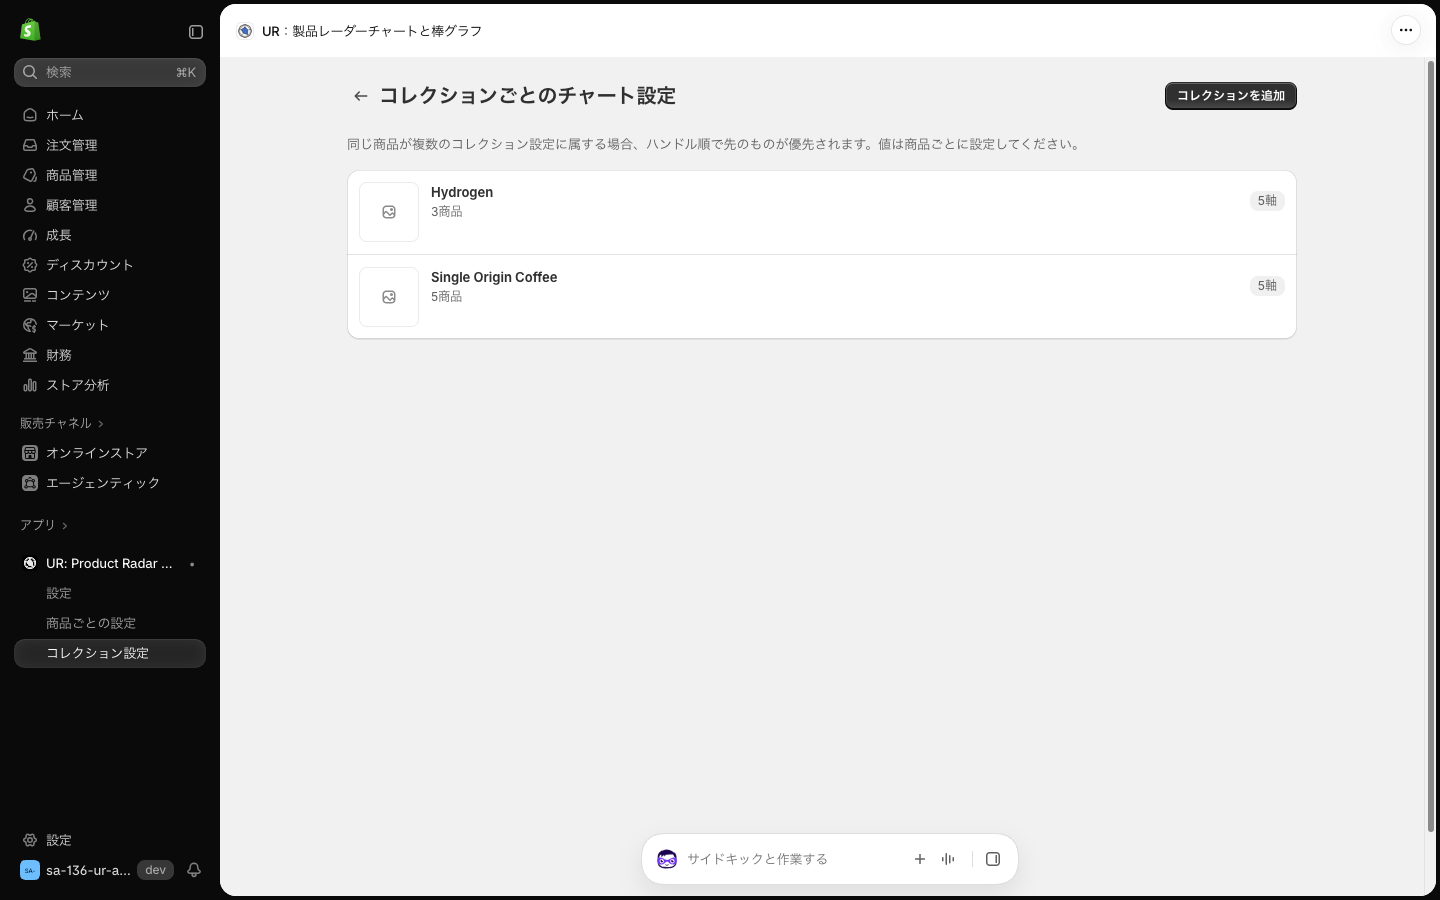This screenshot has height=900, width=1440.
Task: Start voice input in Sidekick bar
Action: click(948, 859)
